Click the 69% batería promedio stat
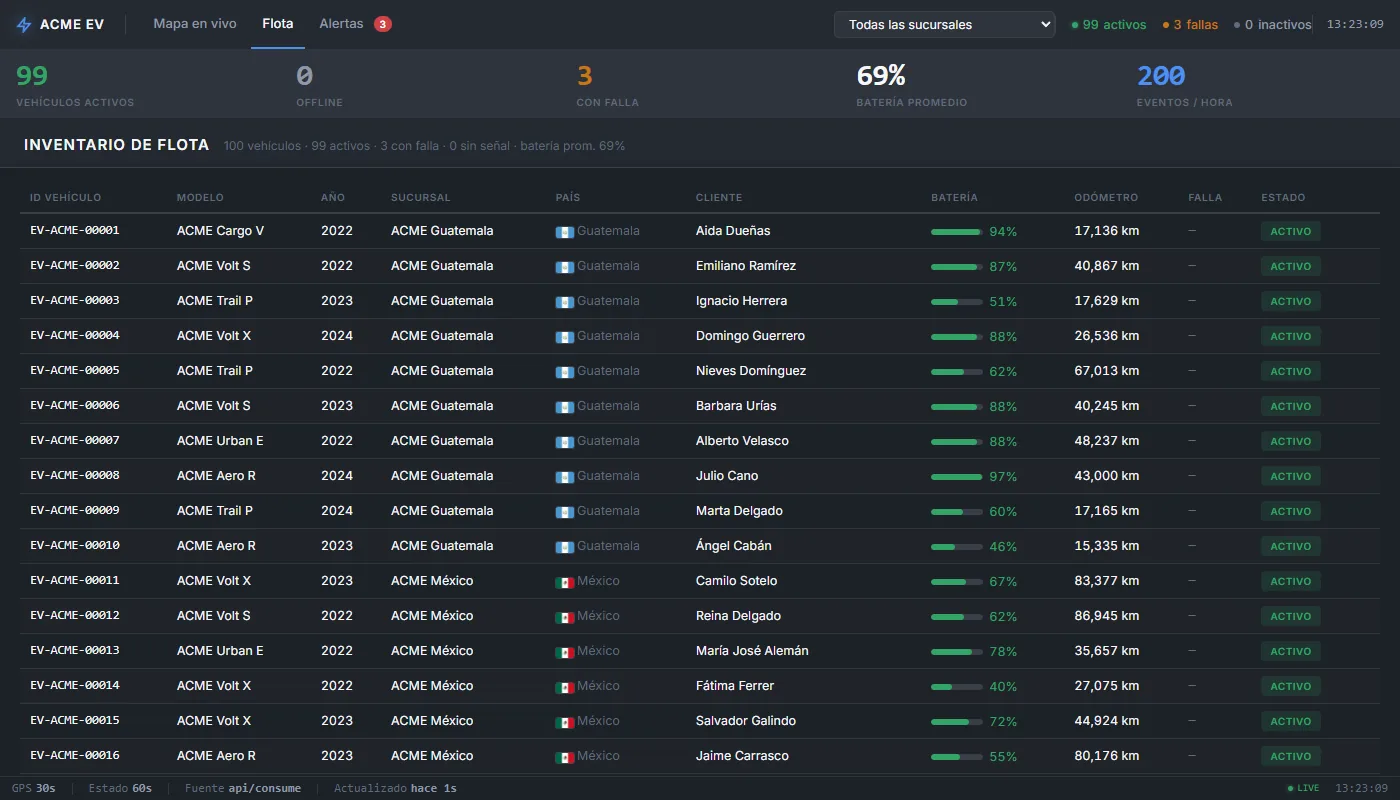Viewport: 1400px width, 800px height. [911, 85]
